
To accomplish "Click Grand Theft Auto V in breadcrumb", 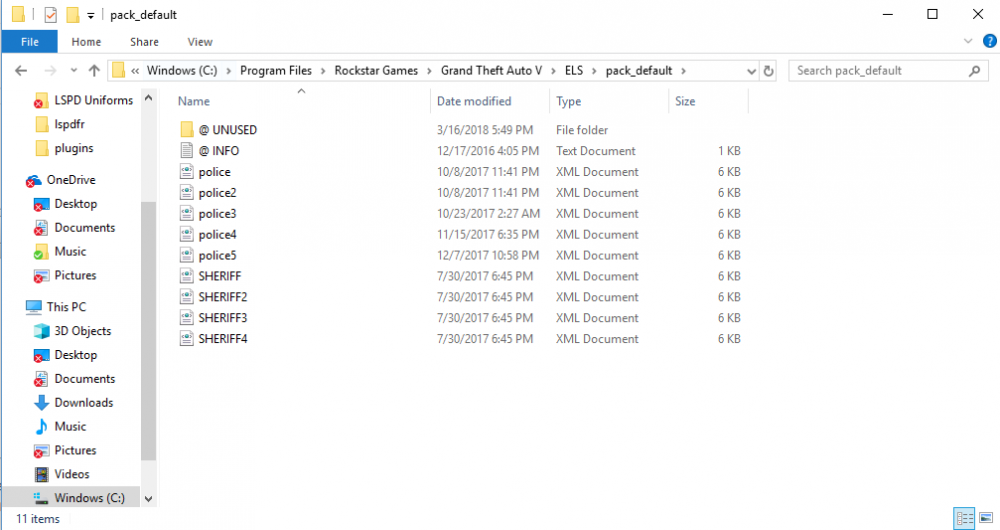I will pos(491,71).
